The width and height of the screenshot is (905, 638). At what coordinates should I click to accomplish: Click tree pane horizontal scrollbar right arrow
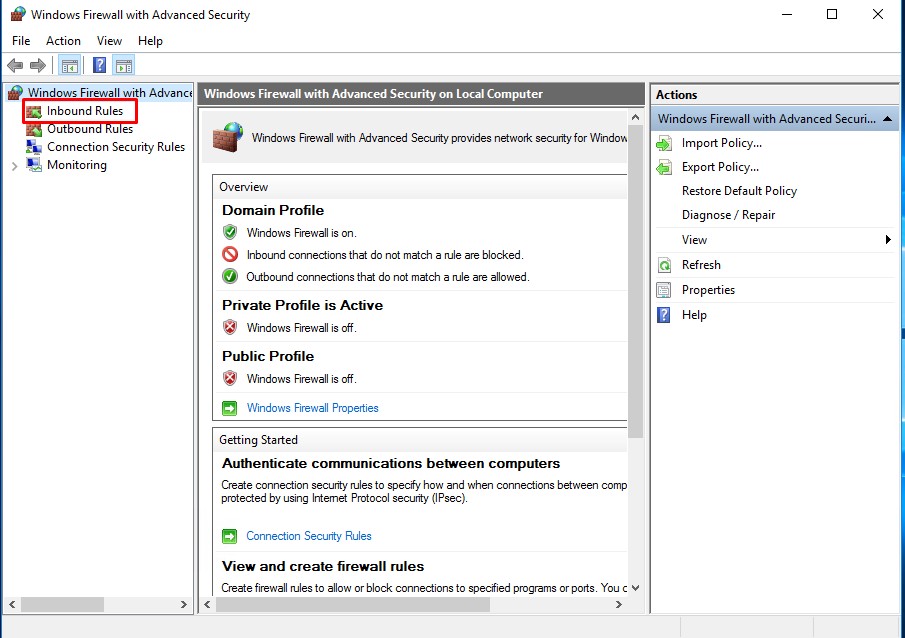184,605
